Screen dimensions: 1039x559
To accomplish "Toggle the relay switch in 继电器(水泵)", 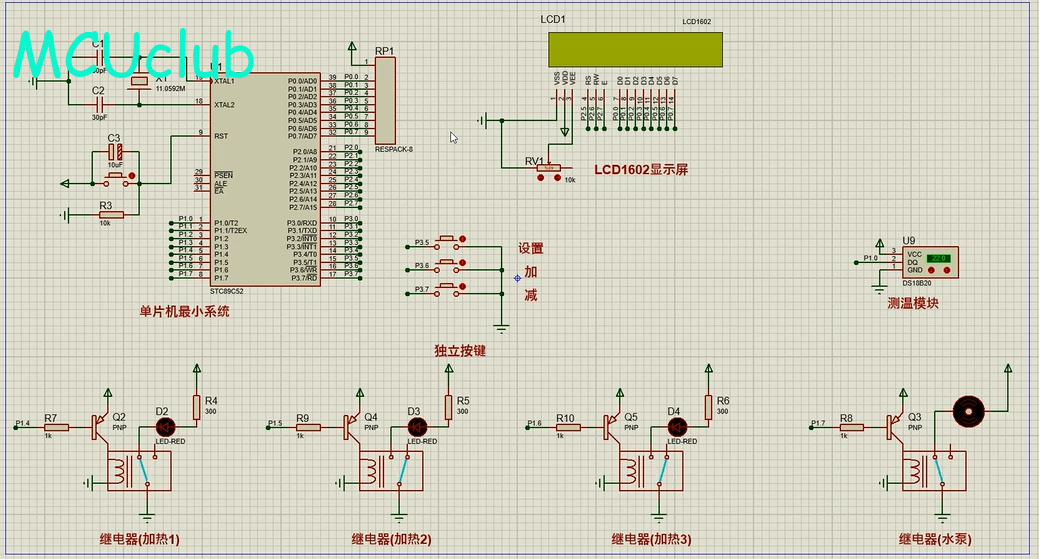I will click(939, 470).
